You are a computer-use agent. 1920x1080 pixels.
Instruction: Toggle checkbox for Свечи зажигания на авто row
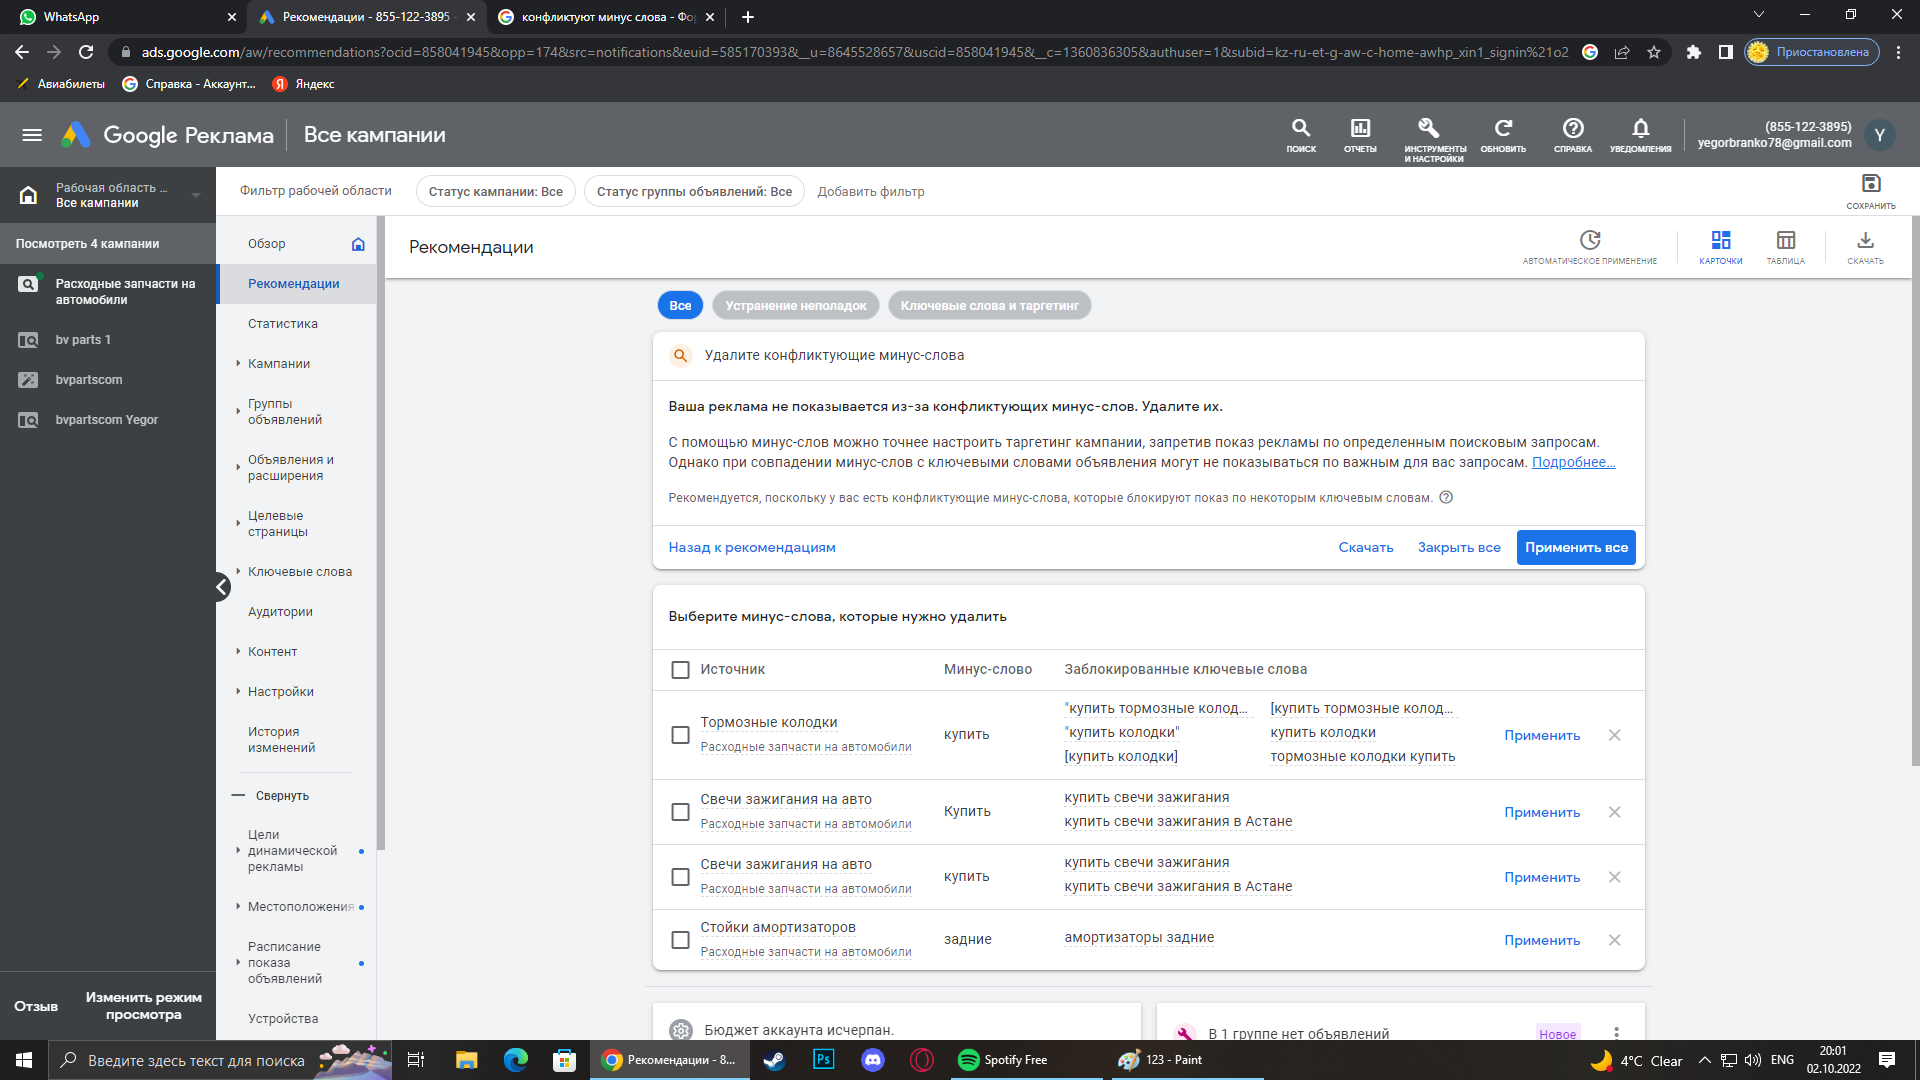[679, 811]
